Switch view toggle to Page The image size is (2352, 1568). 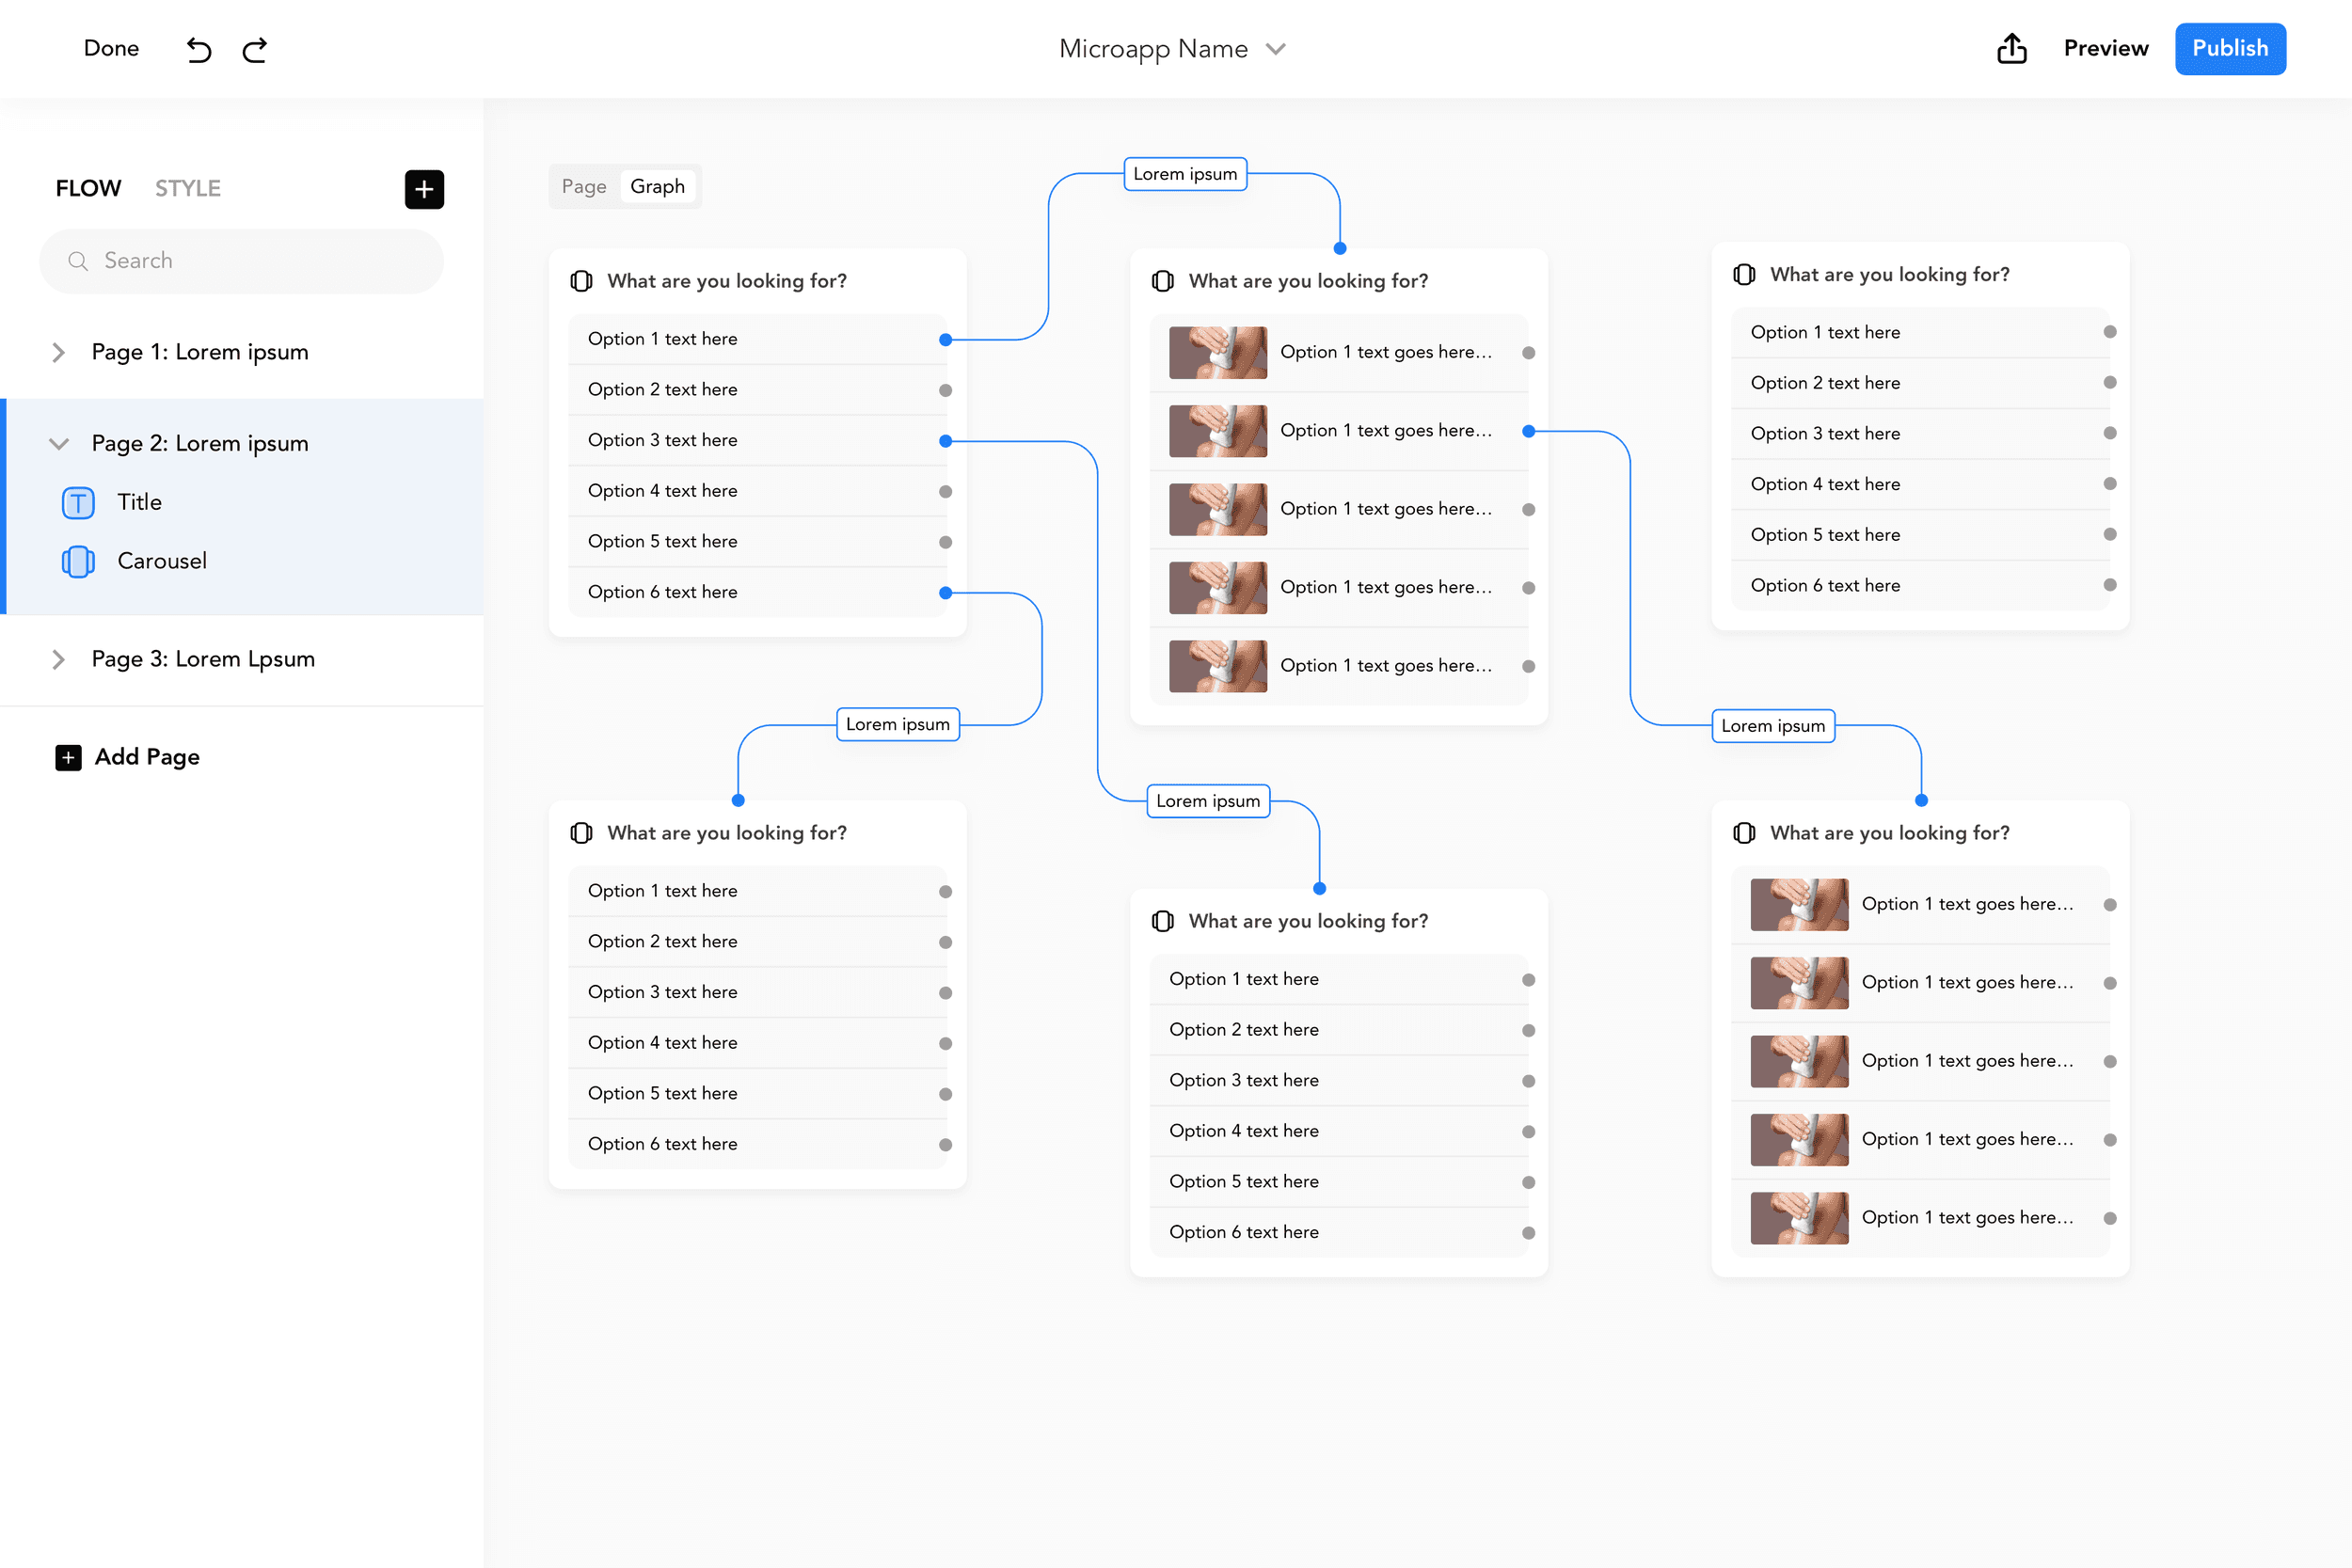tap(584, 187)
